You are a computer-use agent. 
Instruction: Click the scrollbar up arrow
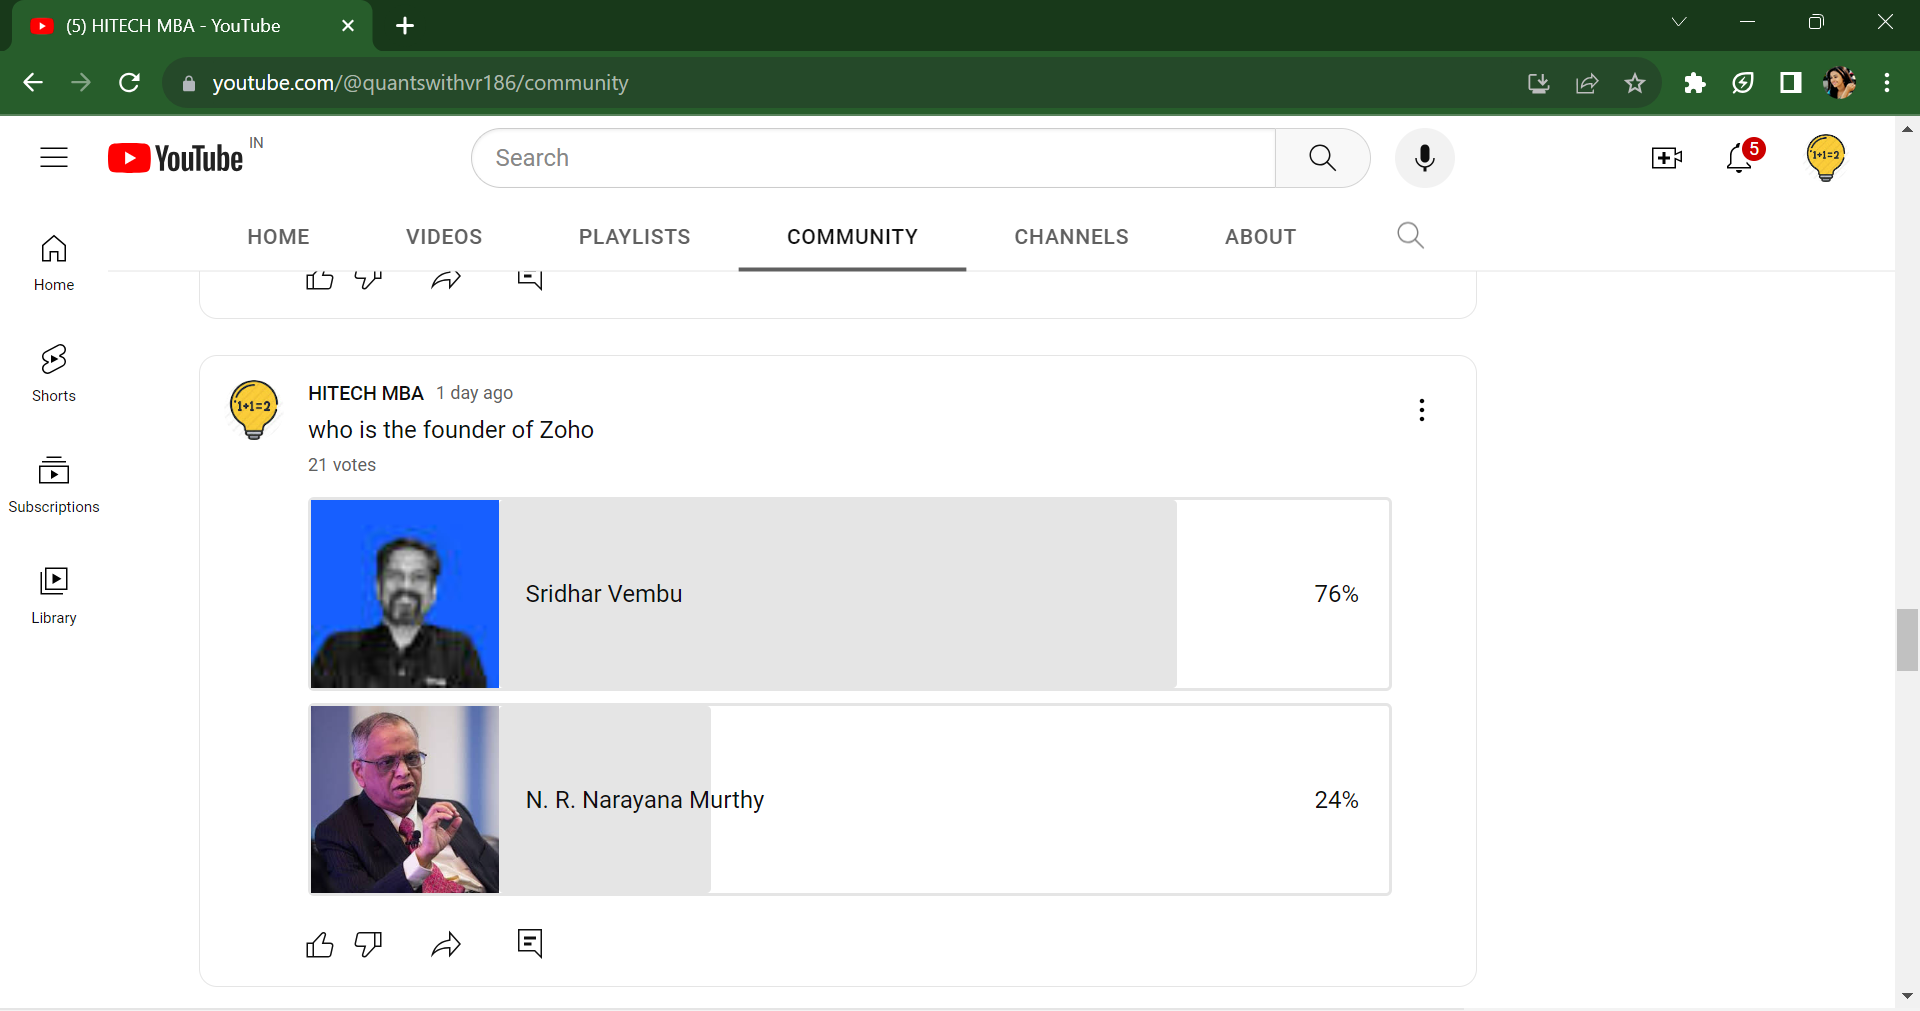coord(1907,129)
